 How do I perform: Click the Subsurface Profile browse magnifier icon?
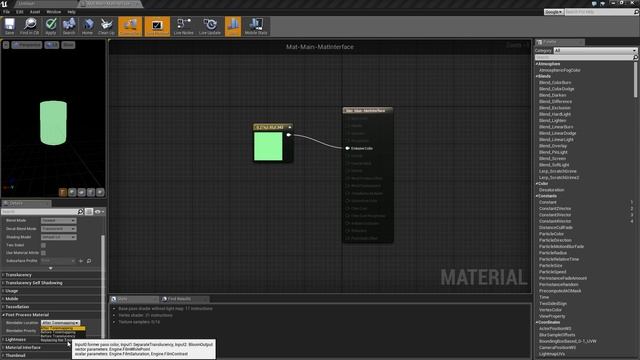pyautogui.click(x=89, y=261)
